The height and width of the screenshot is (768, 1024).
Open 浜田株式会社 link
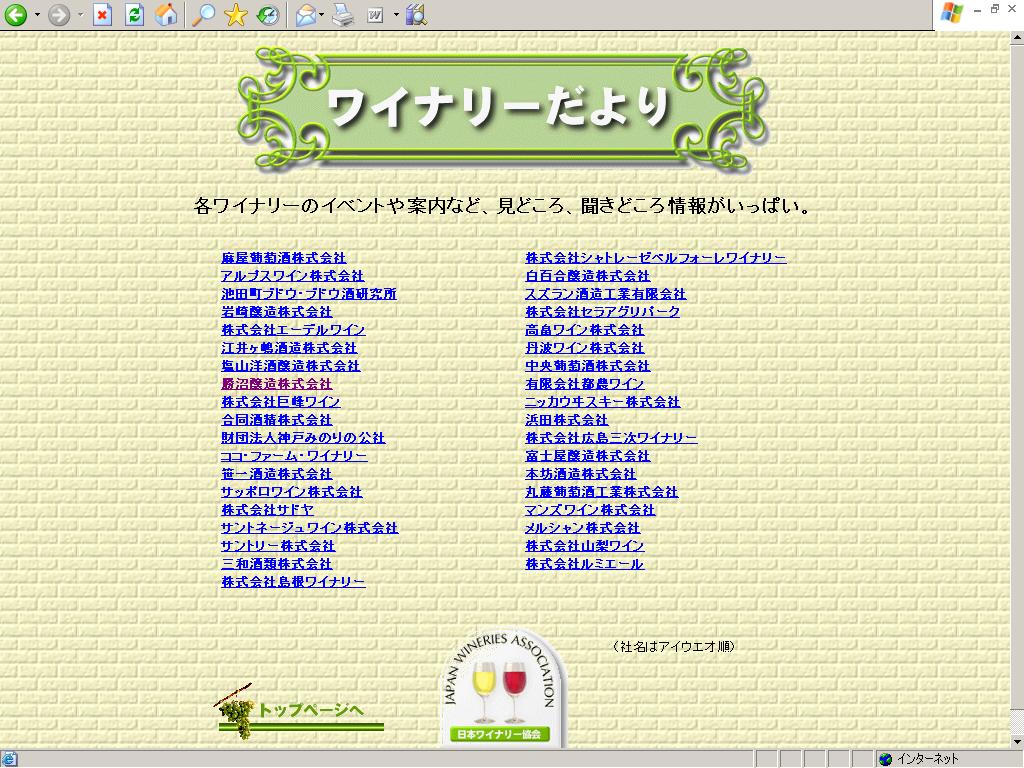567,419
